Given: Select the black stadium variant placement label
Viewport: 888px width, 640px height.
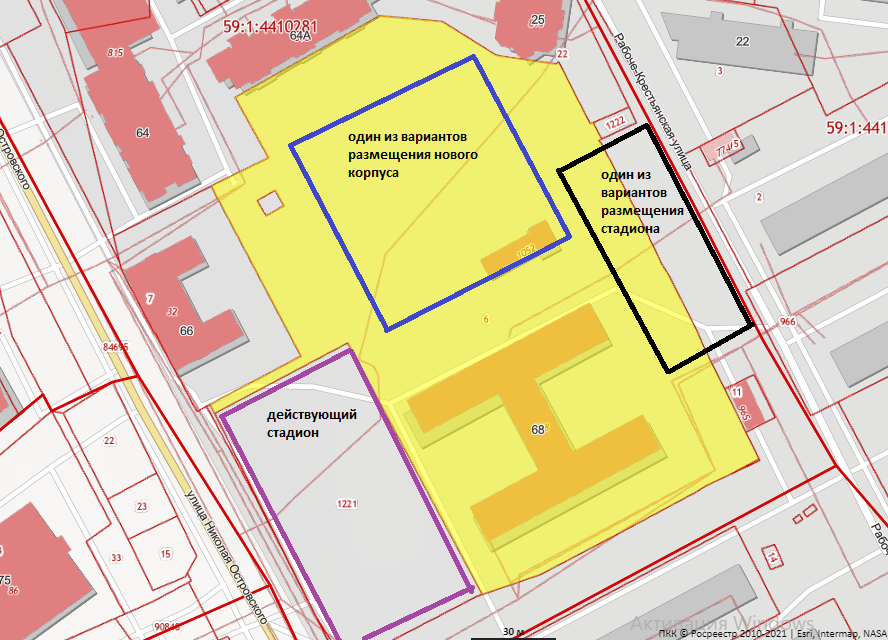Looking at the screenshot, I should (641, 201).
